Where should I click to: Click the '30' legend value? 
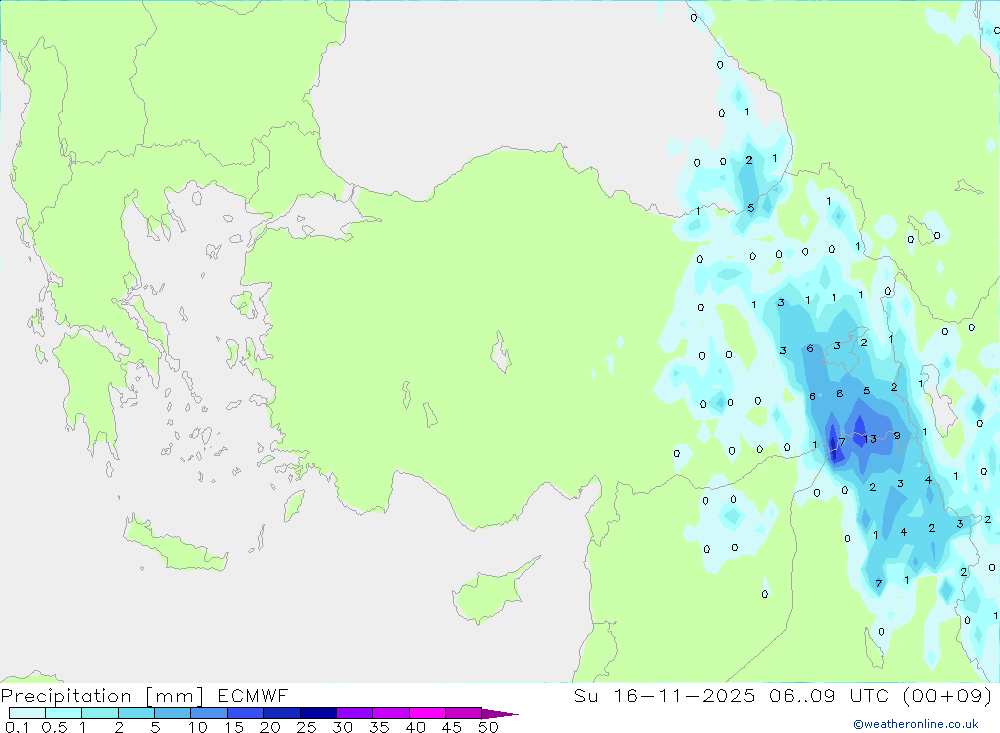point(343,727)
